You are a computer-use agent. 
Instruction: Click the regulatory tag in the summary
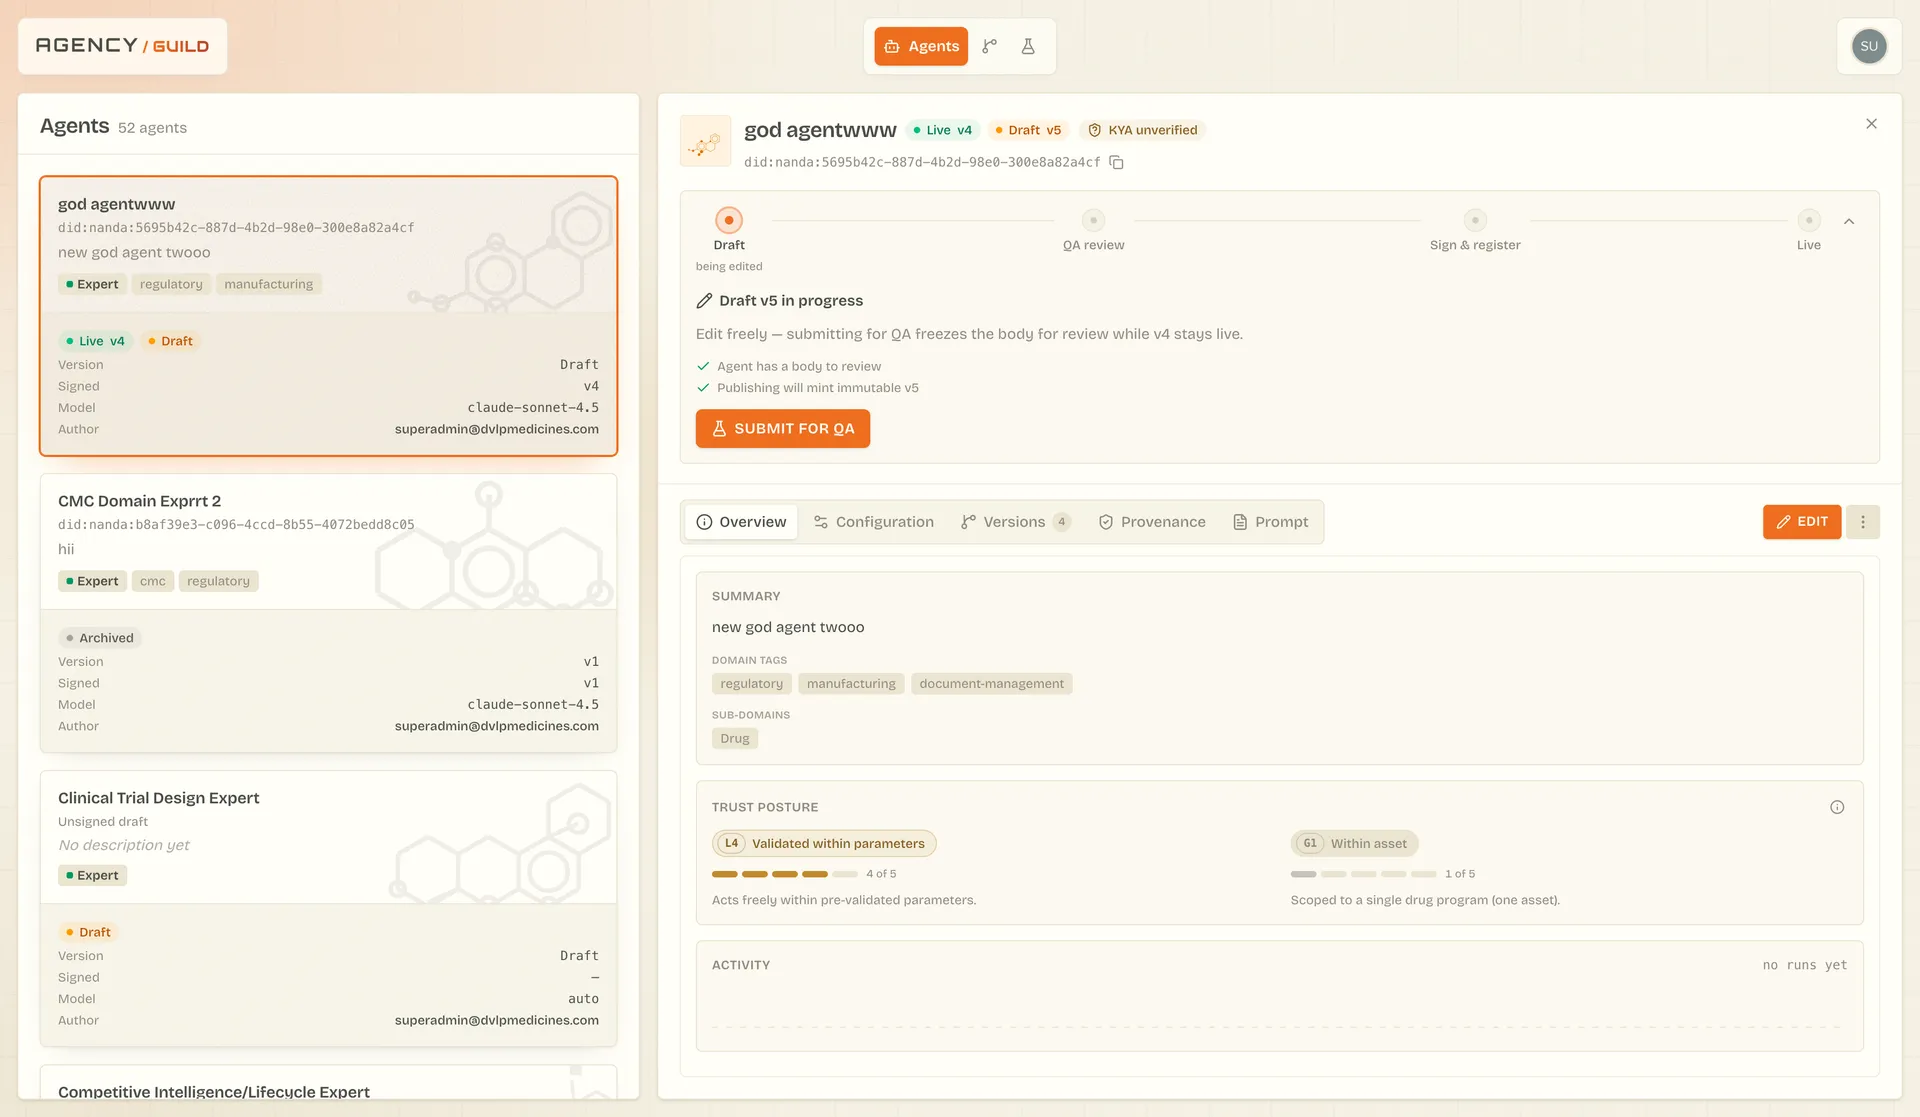pyautogui.click(x=751, y=684)
